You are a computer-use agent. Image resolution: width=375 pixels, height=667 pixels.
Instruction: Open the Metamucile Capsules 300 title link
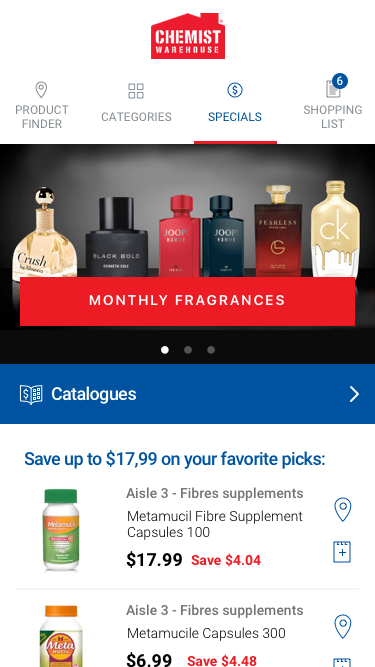click(x=206, y=633)
